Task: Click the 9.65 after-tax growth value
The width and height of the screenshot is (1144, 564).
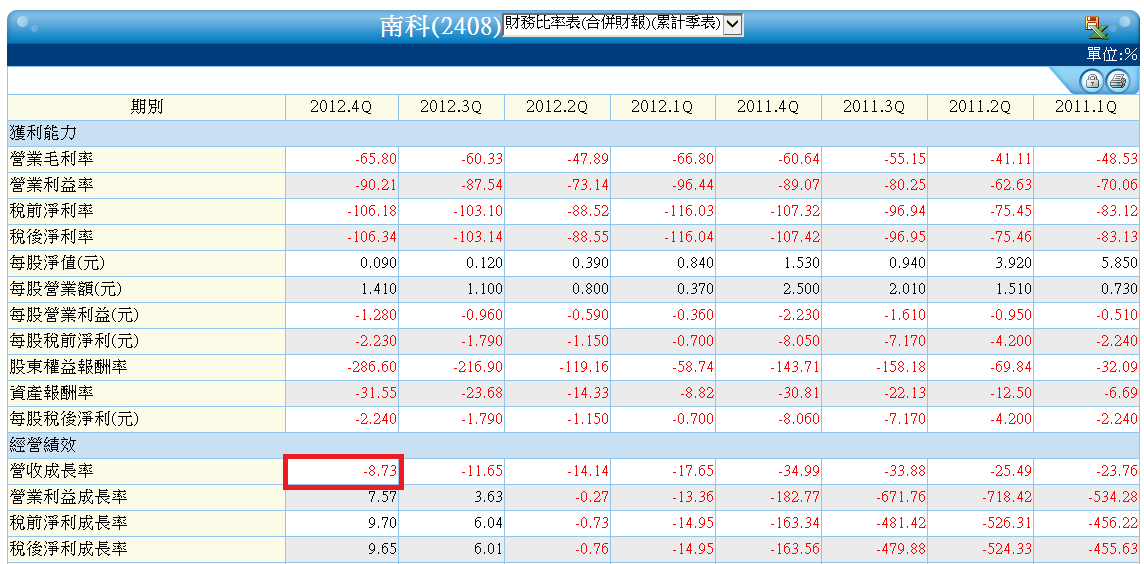Action: pyautogui.click(x=383, y=549)
